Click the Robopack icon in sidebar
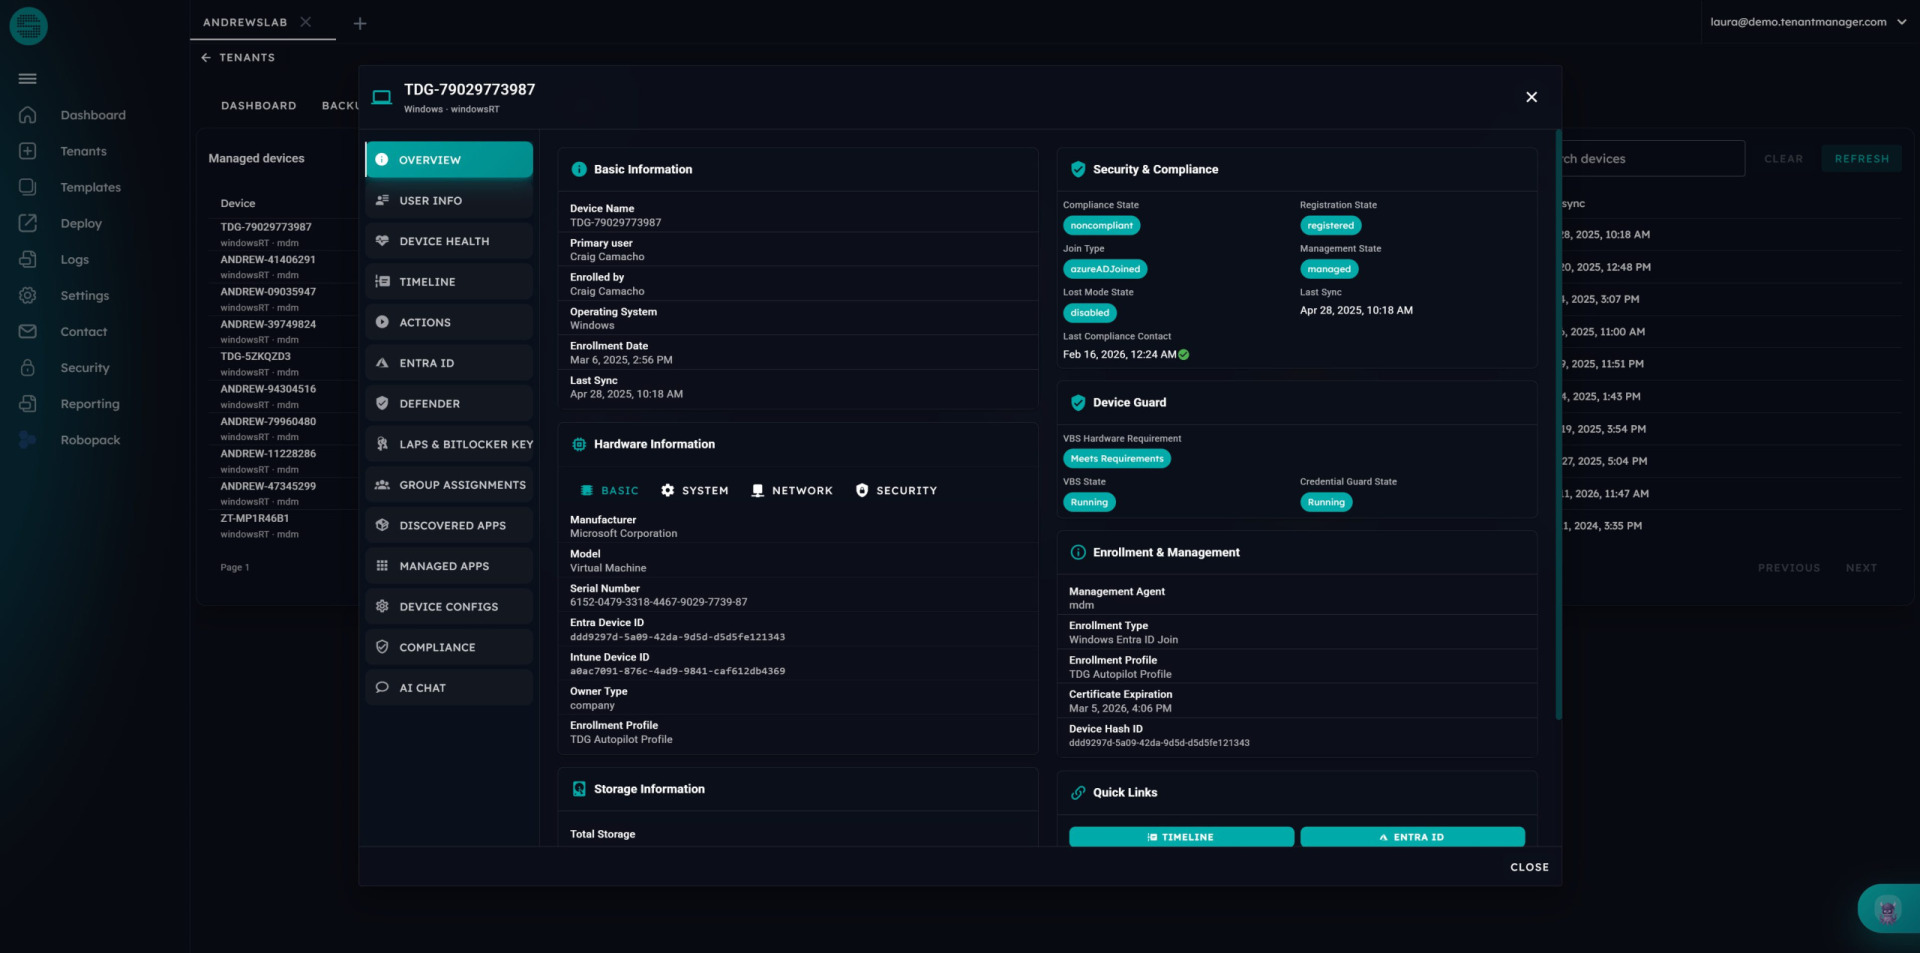This screenshot has width=1920, height=953. tap(28, 440)
